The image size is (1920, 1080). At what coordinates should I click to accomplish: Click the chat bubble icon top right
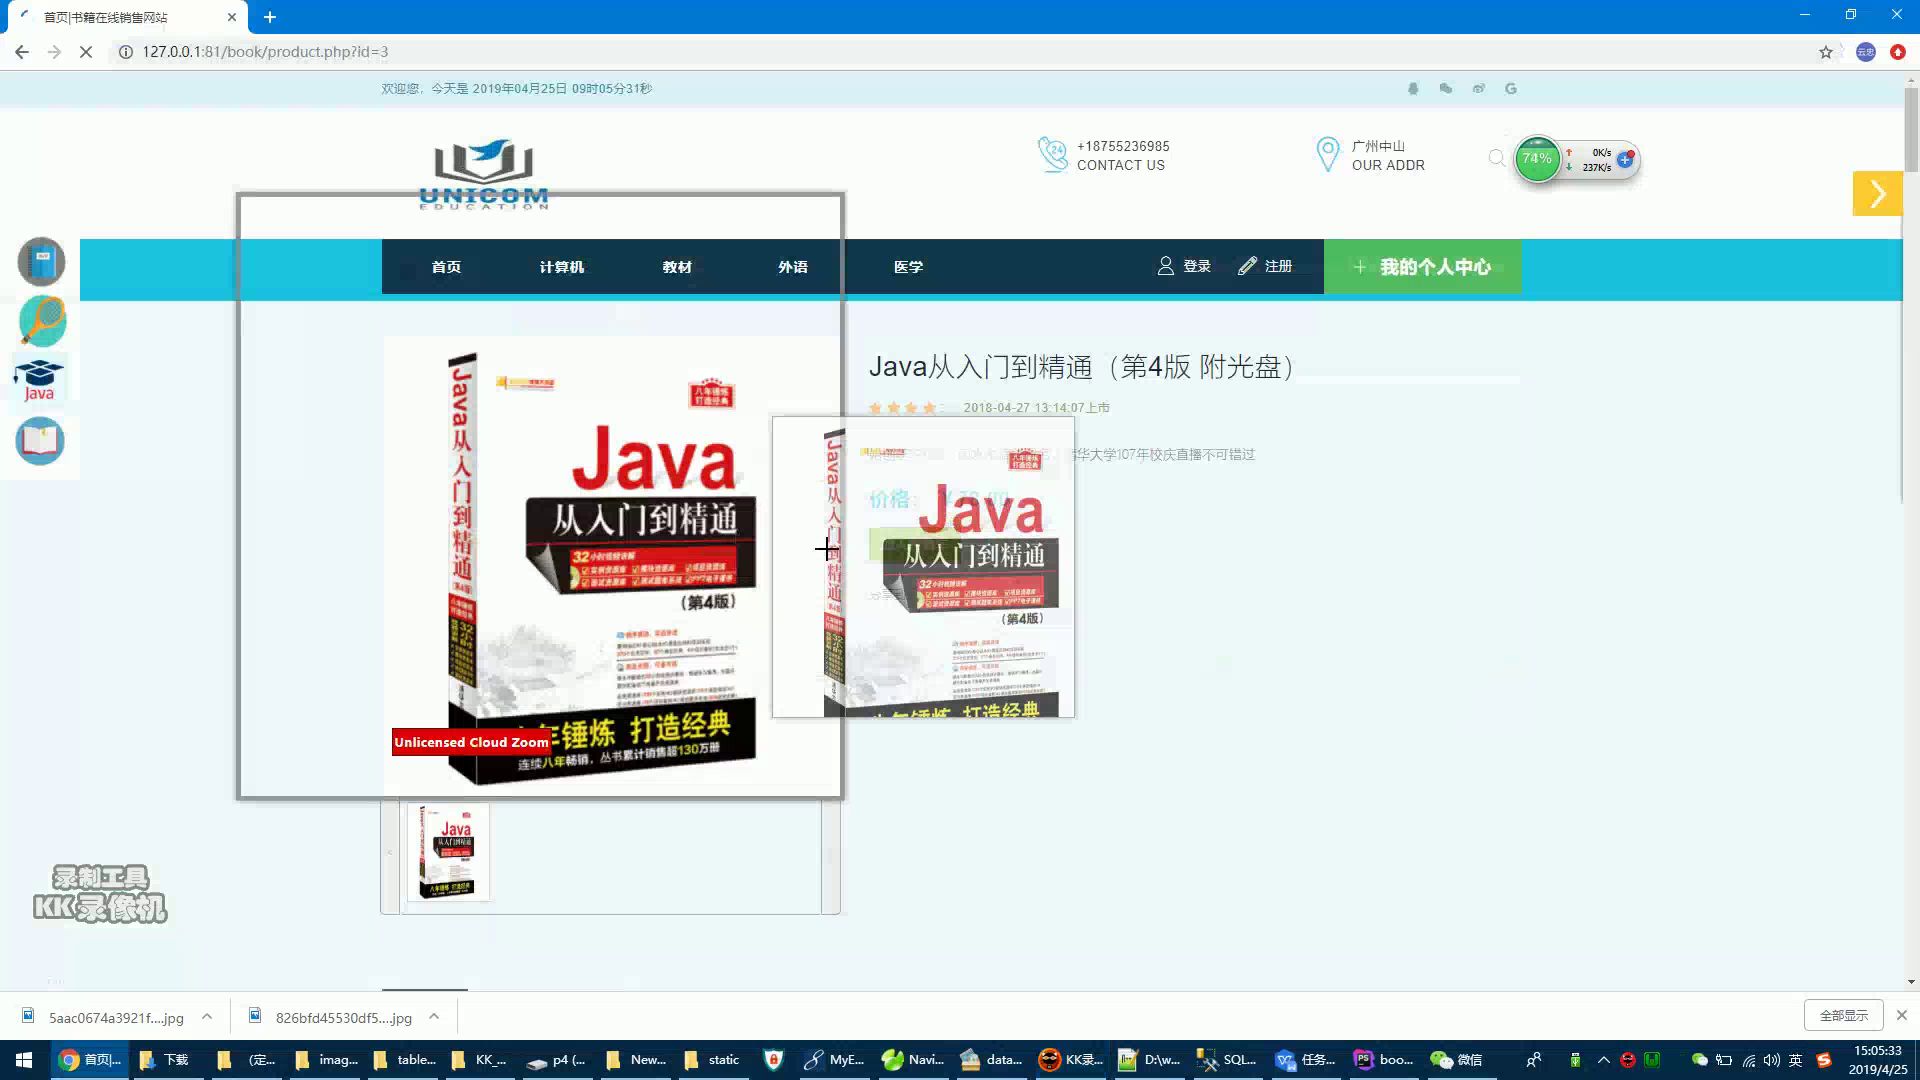pos(1447,88)
